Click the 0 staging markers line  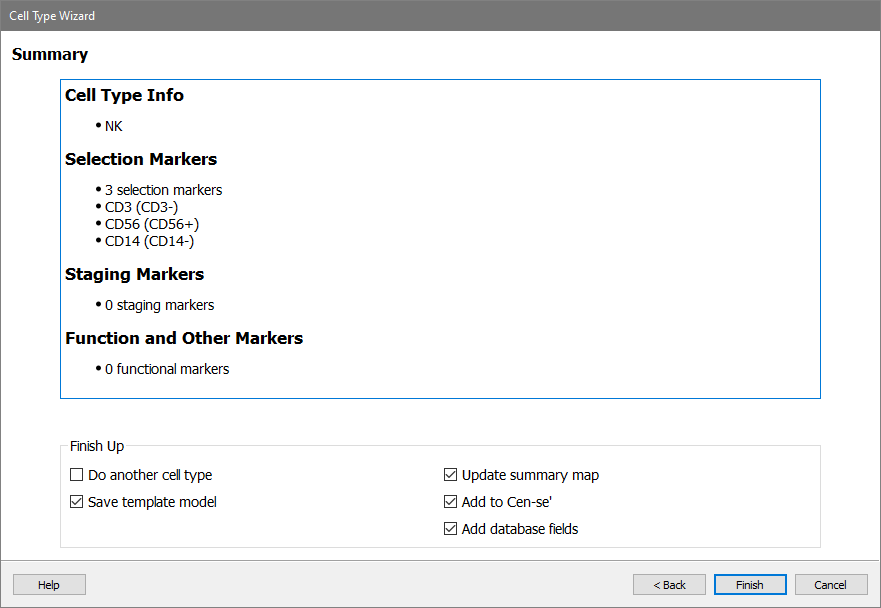pyautogui.click(x=159, y=305)
